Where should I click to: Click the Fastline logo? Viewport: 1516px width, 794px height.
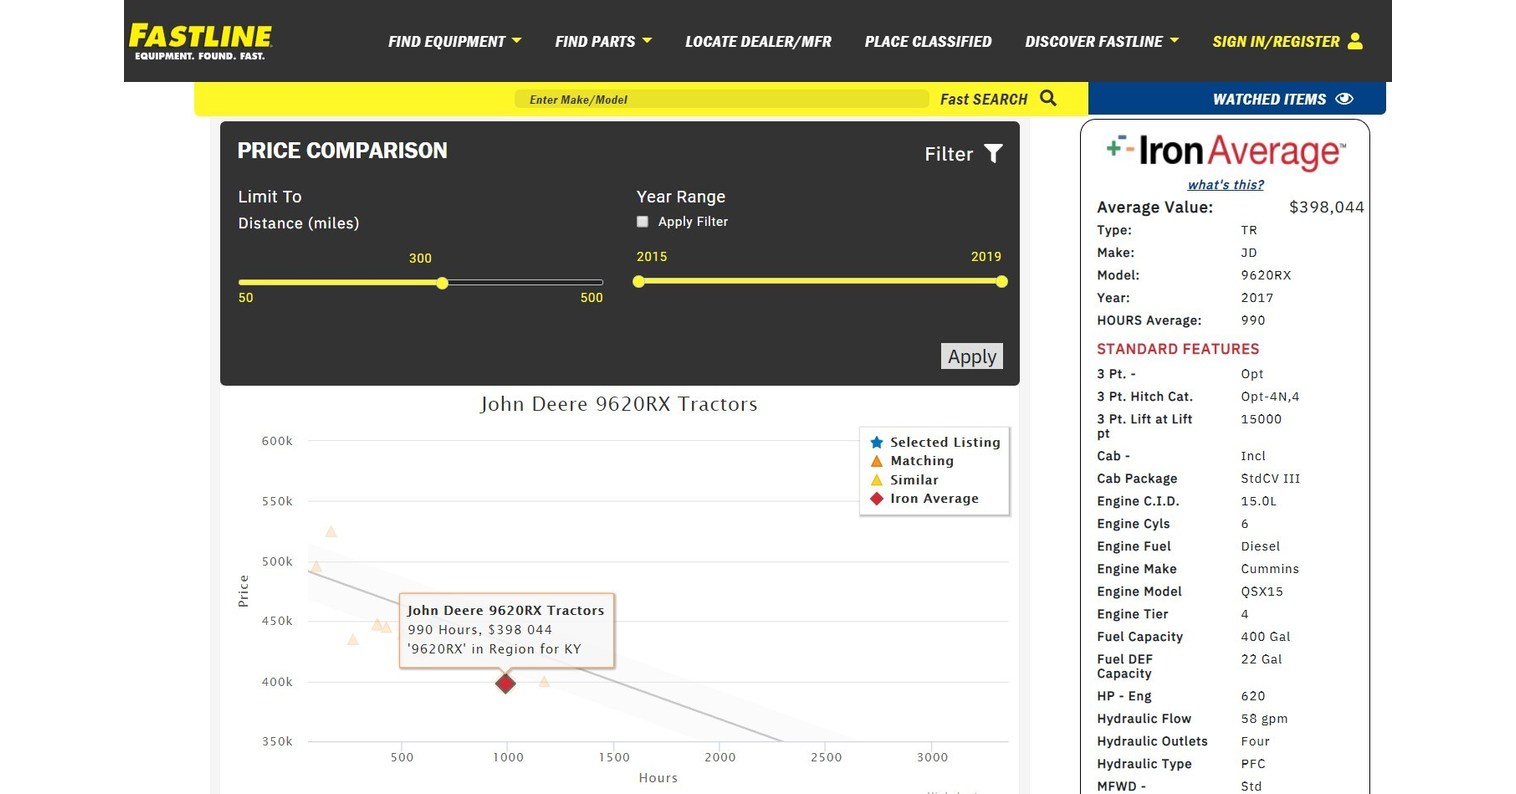[200, 41]
